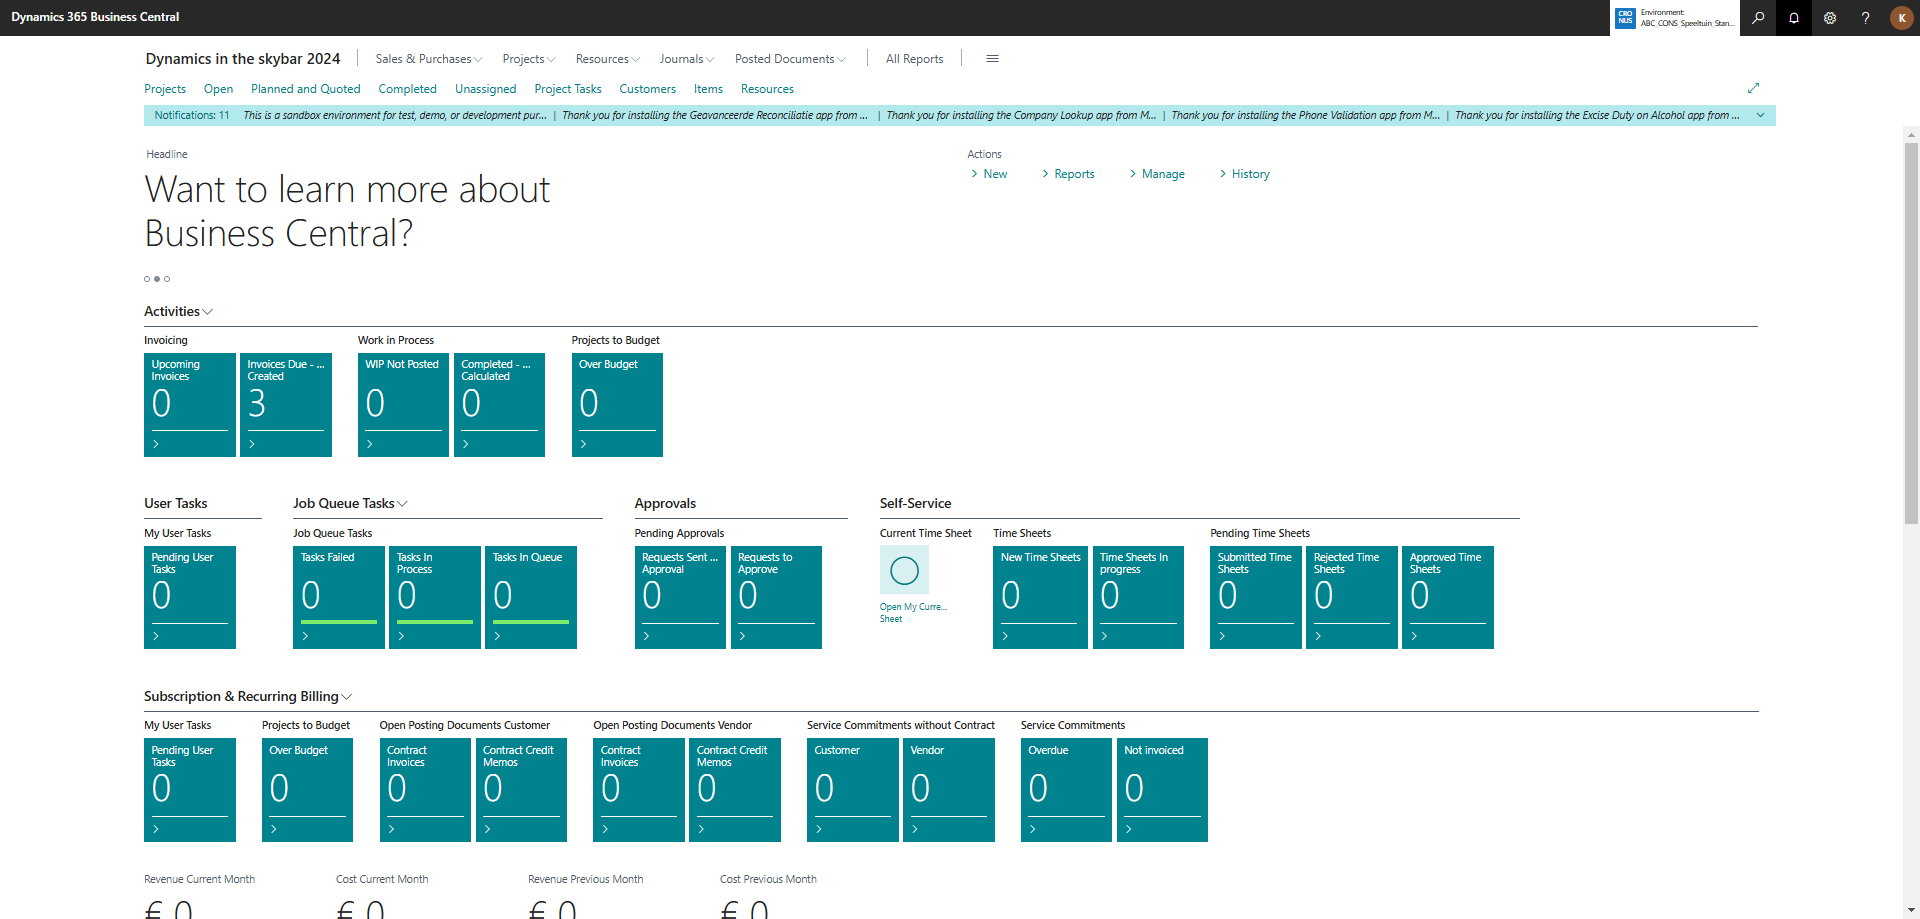Expand the notifications bar chevron
This screenshot has width=1920, height=919.
(1760, 115)
